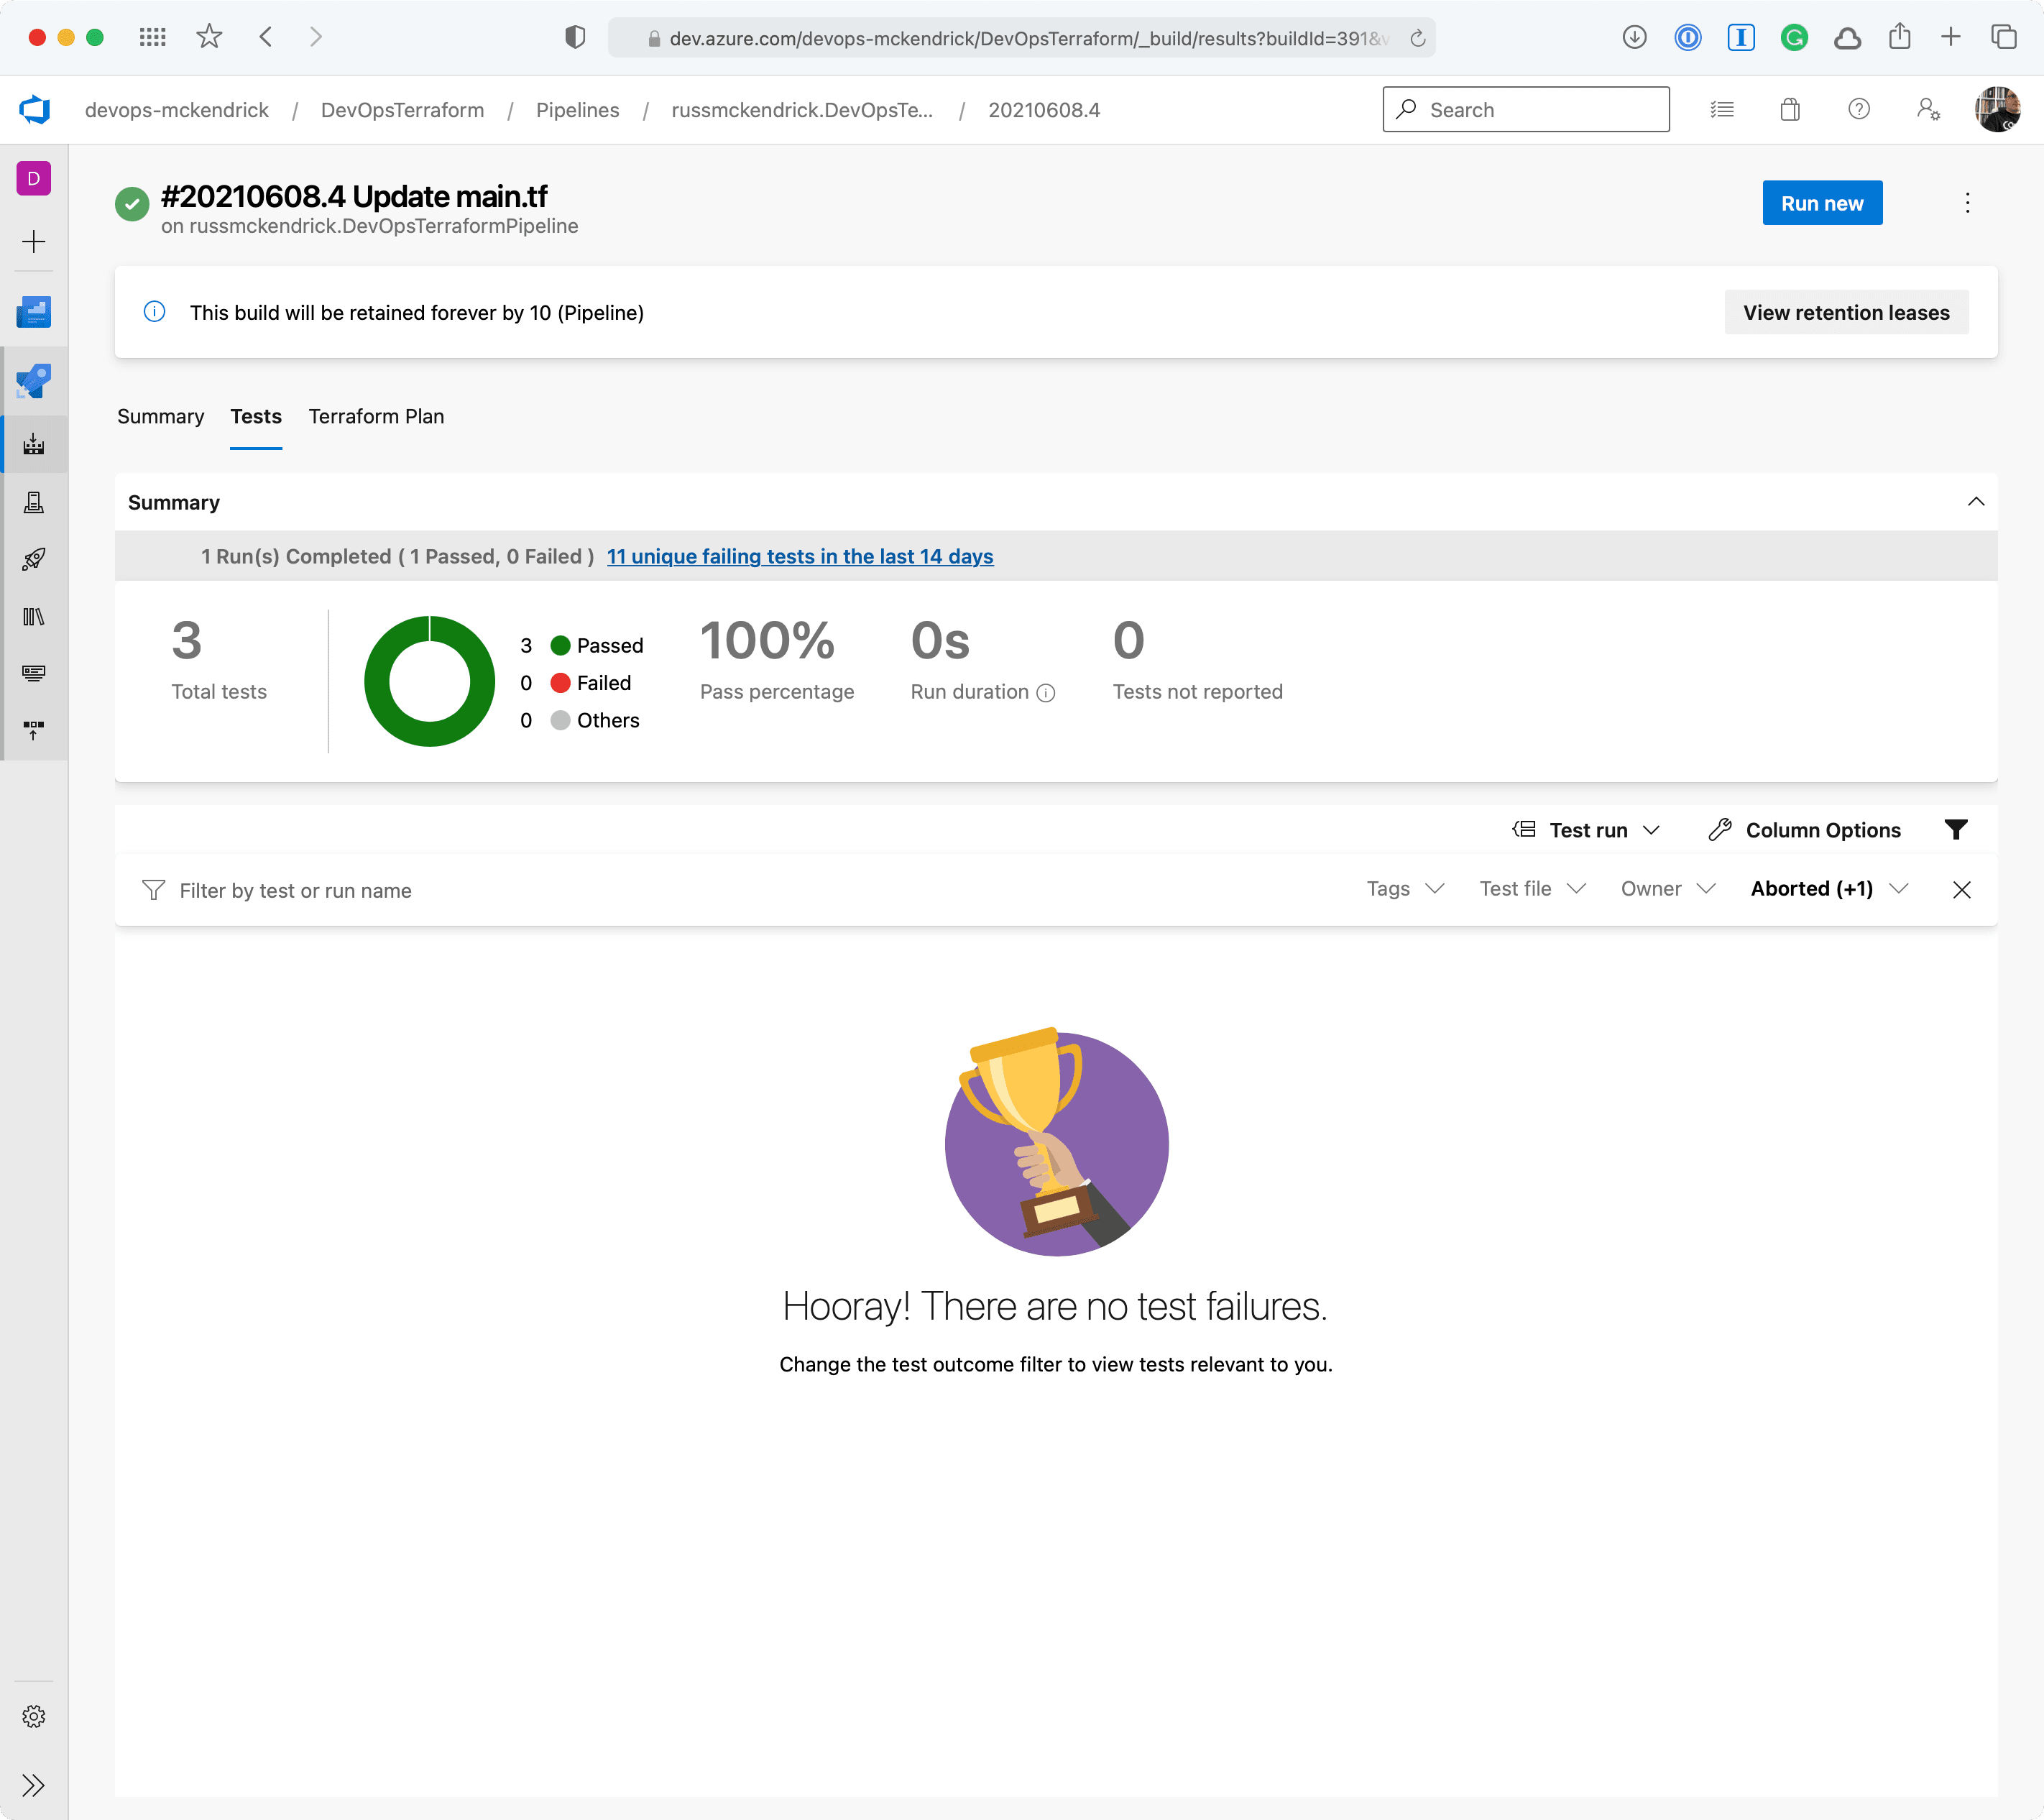Open Azure Boards from the sidebar
Image resolution: width=2044 pixels, height=1820 pixels.
click(x=34, y=312)
